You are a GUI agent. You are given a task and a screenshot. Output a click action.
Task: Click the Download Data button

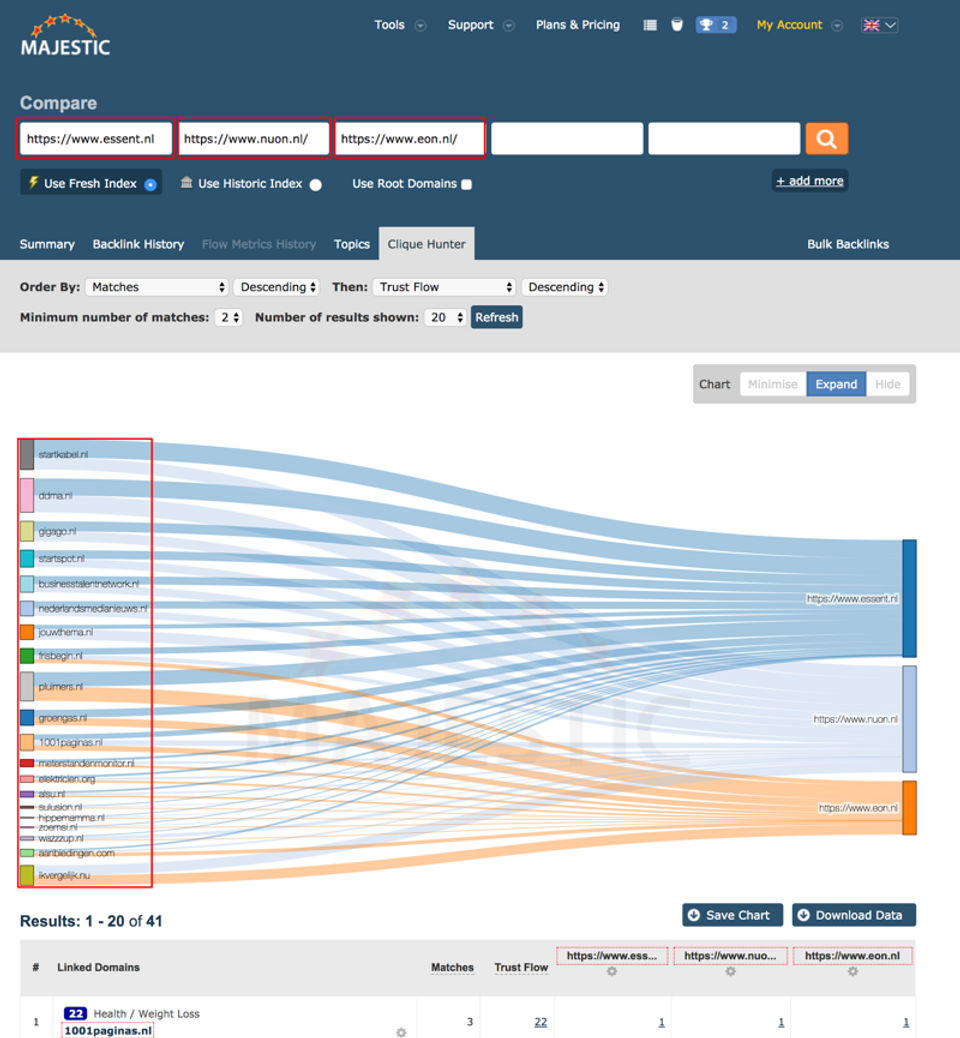coord(853,915)
